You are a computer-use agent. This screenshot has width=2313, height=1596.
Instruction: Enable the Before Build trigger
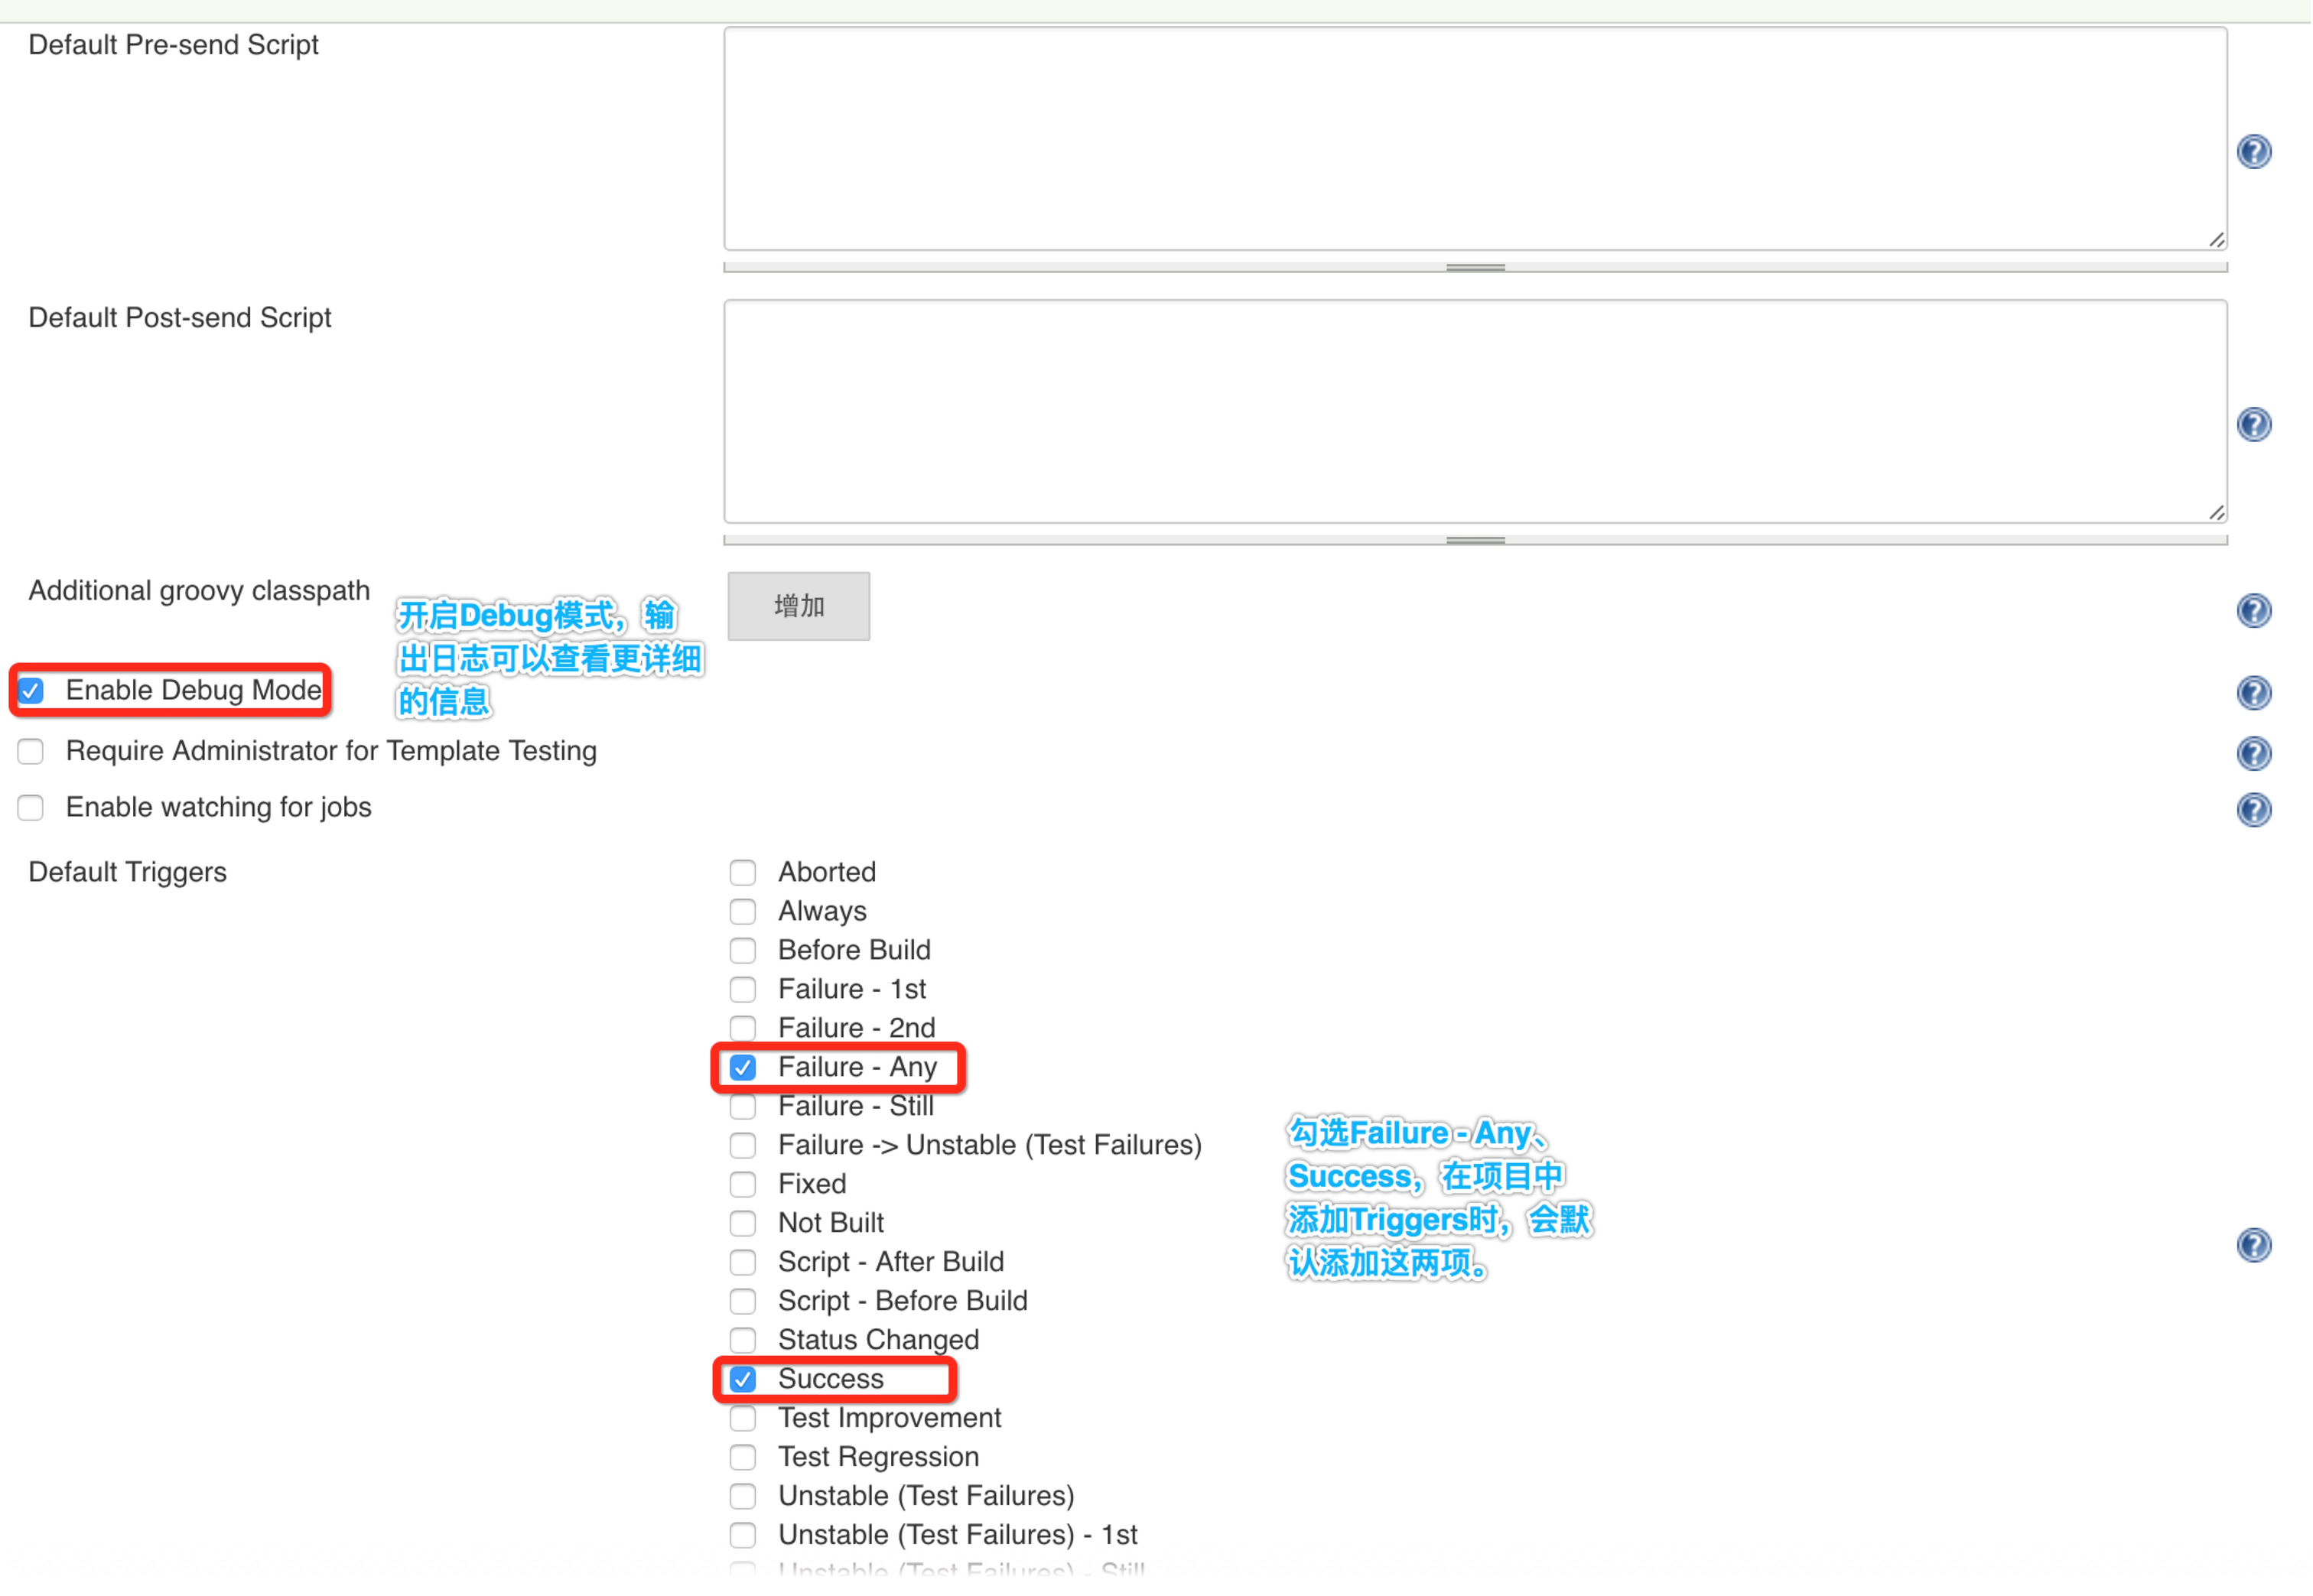pos(743,950)
